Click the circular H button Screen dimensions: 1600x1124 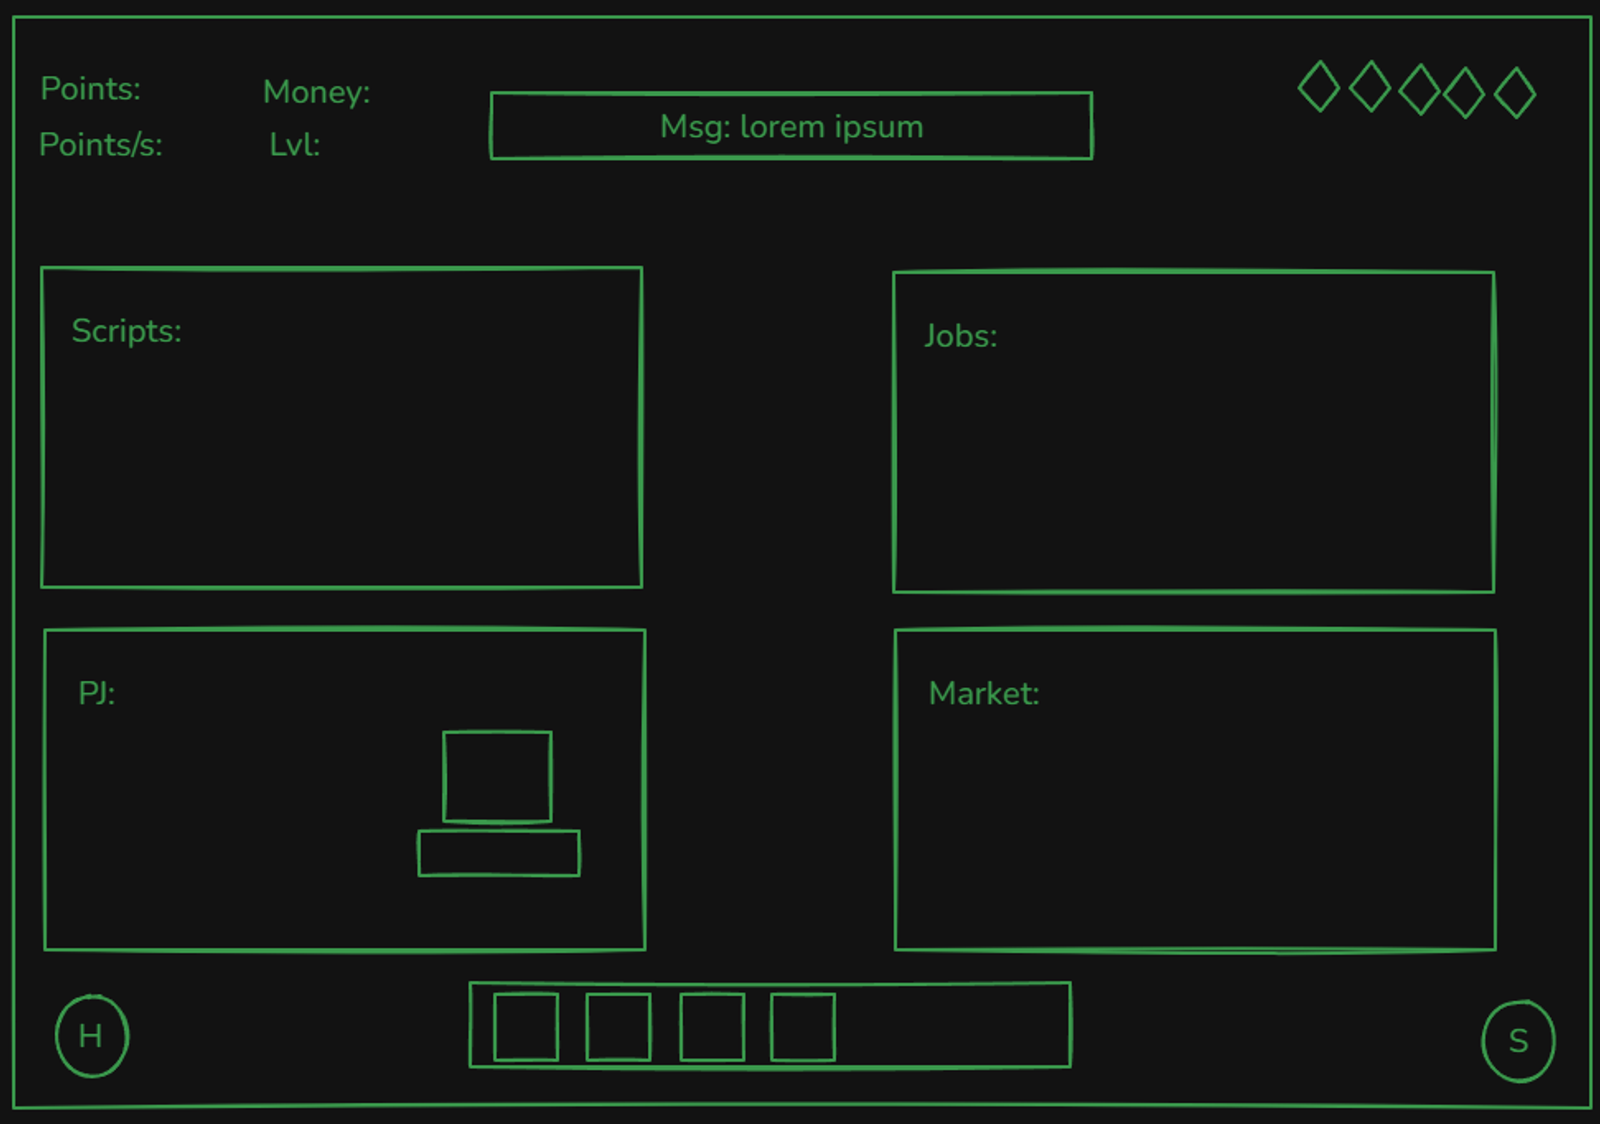(x=92, y=1036)
